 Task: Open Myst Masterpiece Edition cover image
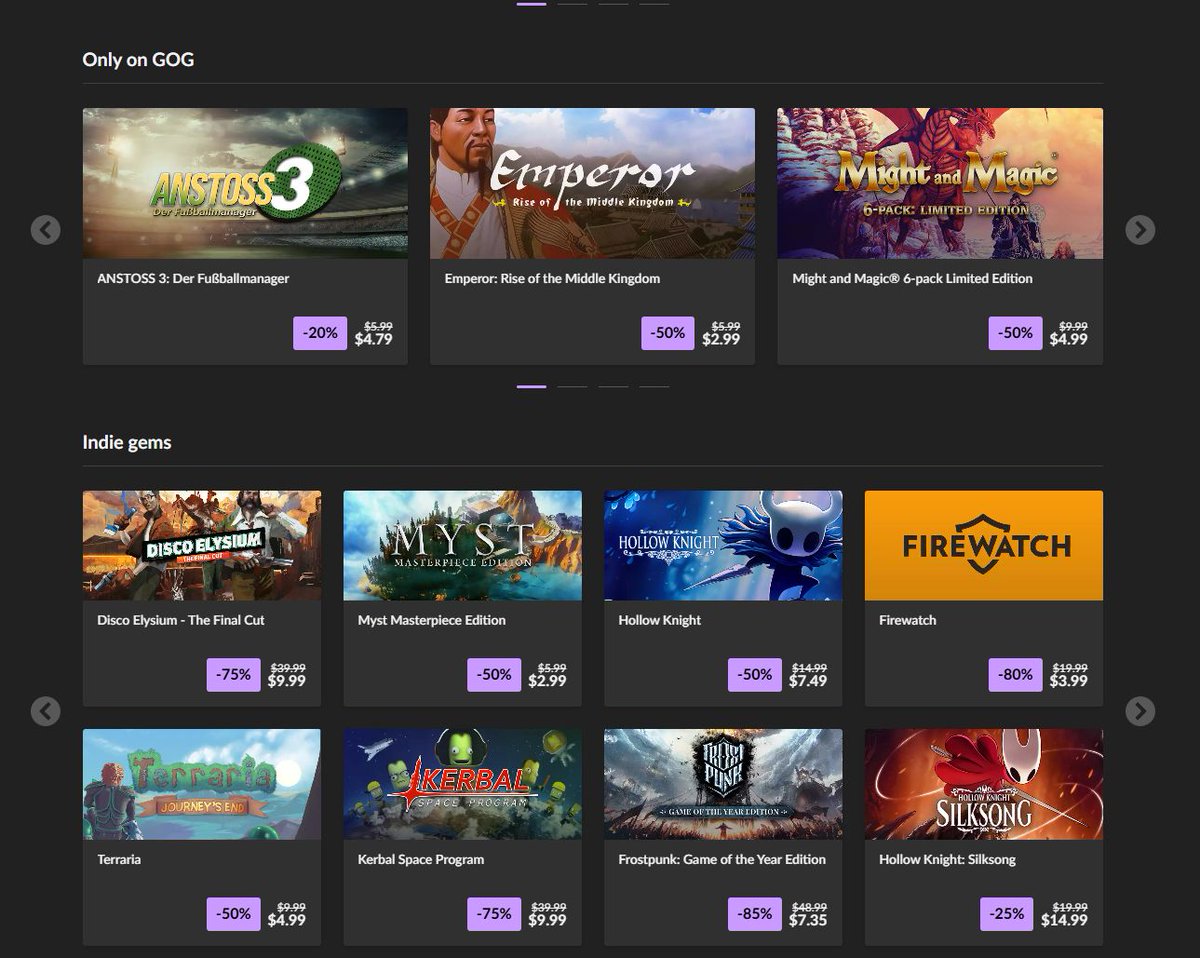(x=462, y=545)
